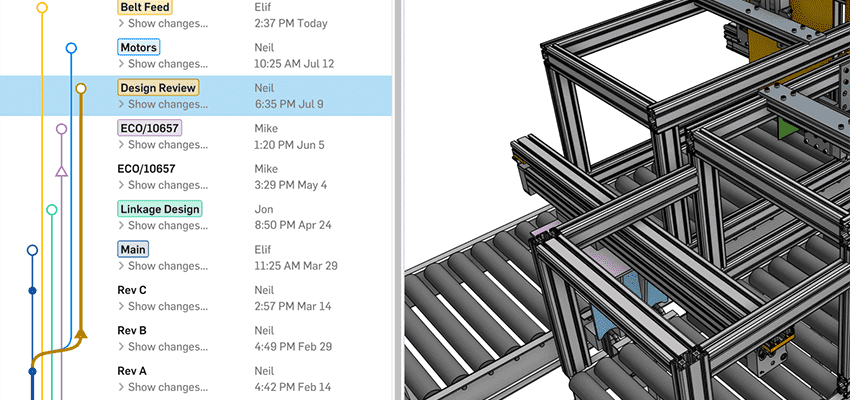Expand Show changes under Design Review

pos(163,104)
